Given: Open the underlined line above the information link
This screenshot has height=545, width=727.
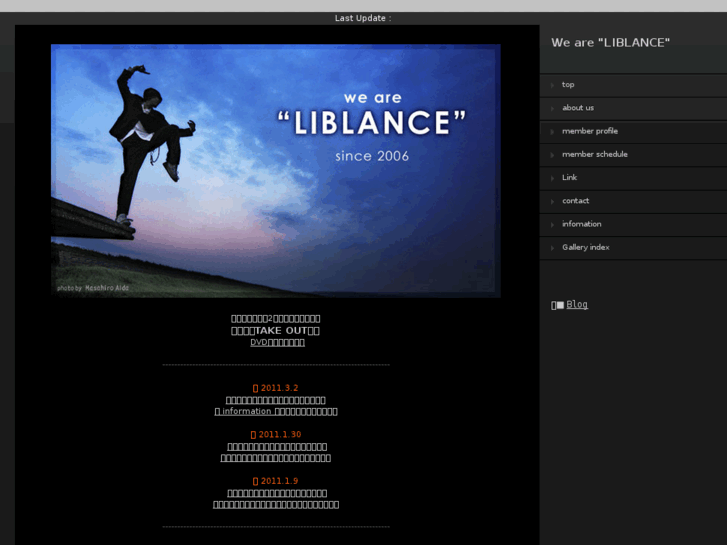Looking at the screenshot, I should (x=276, y=400).
